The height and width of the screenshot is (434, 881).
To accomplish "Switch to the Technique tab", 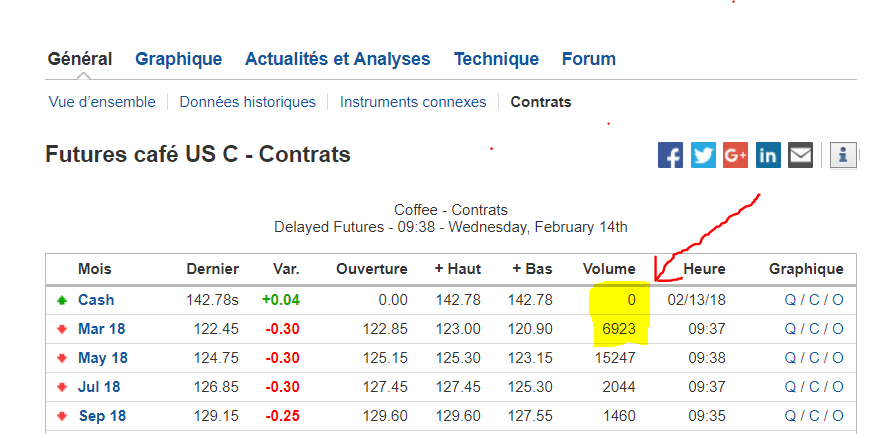I will coord(496,59).
